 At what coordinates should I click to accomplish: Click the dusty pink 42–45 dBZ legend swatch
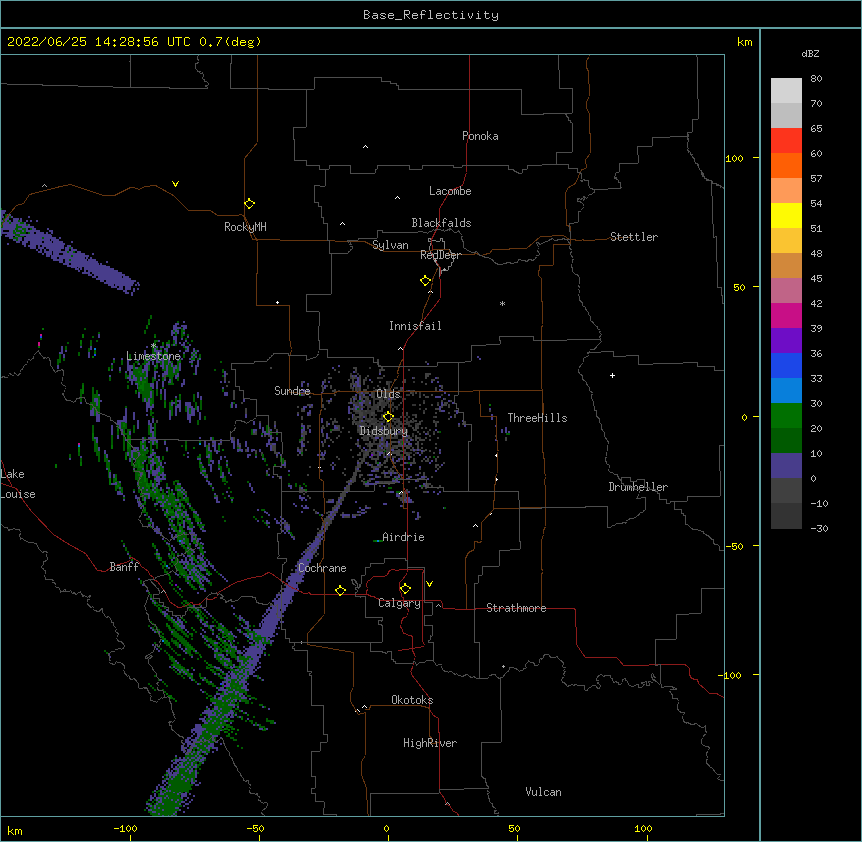click(x=786, y=291)
